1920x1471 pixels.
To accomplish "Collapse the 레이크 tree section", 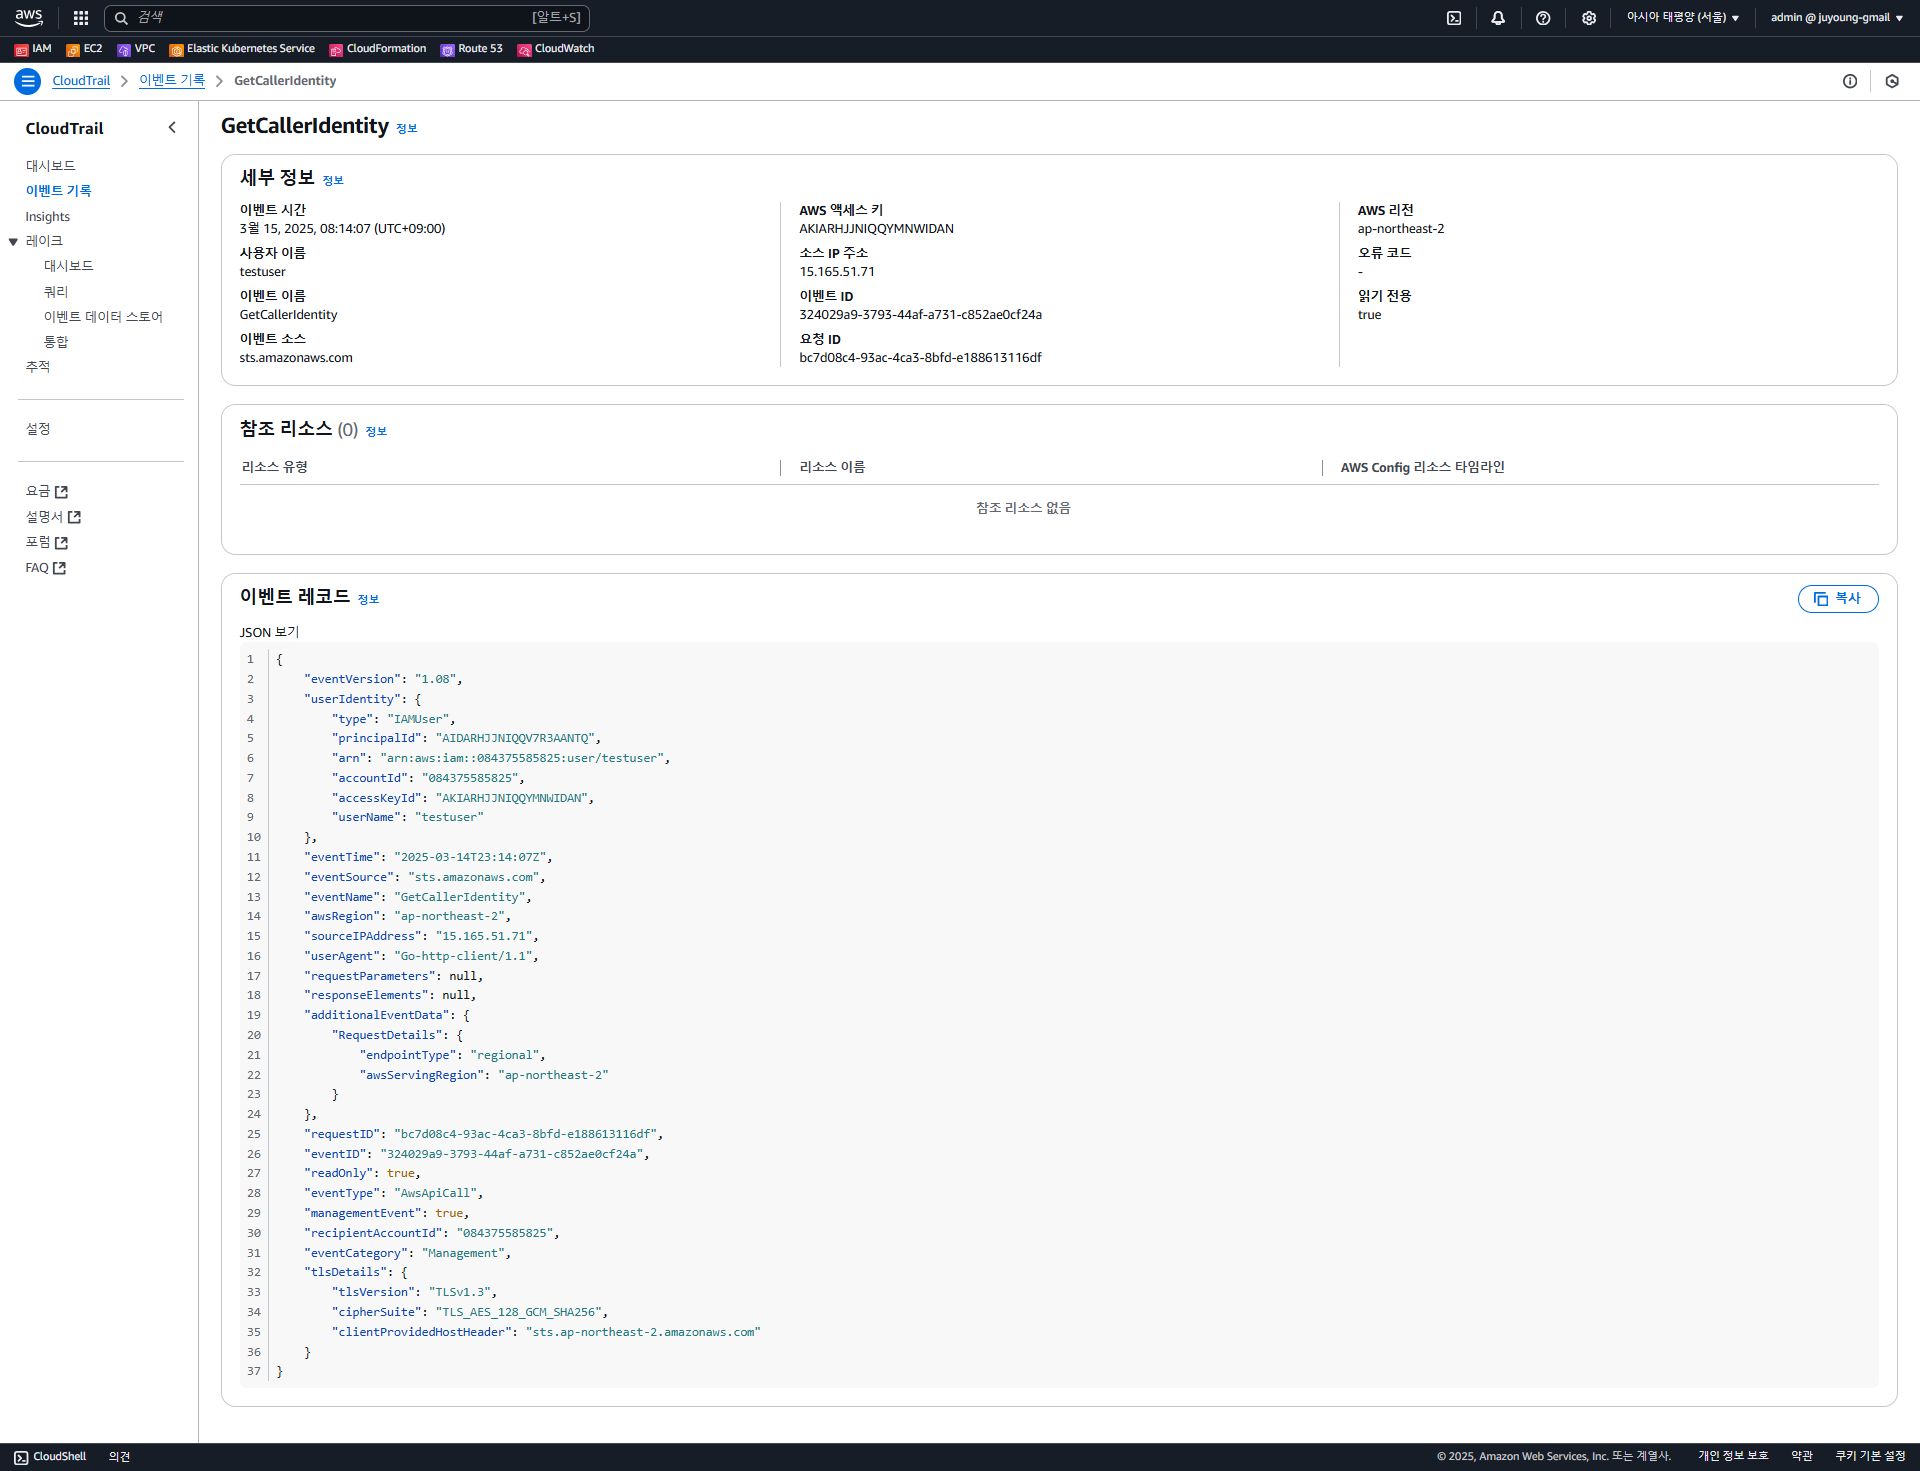I will [14, 241].
